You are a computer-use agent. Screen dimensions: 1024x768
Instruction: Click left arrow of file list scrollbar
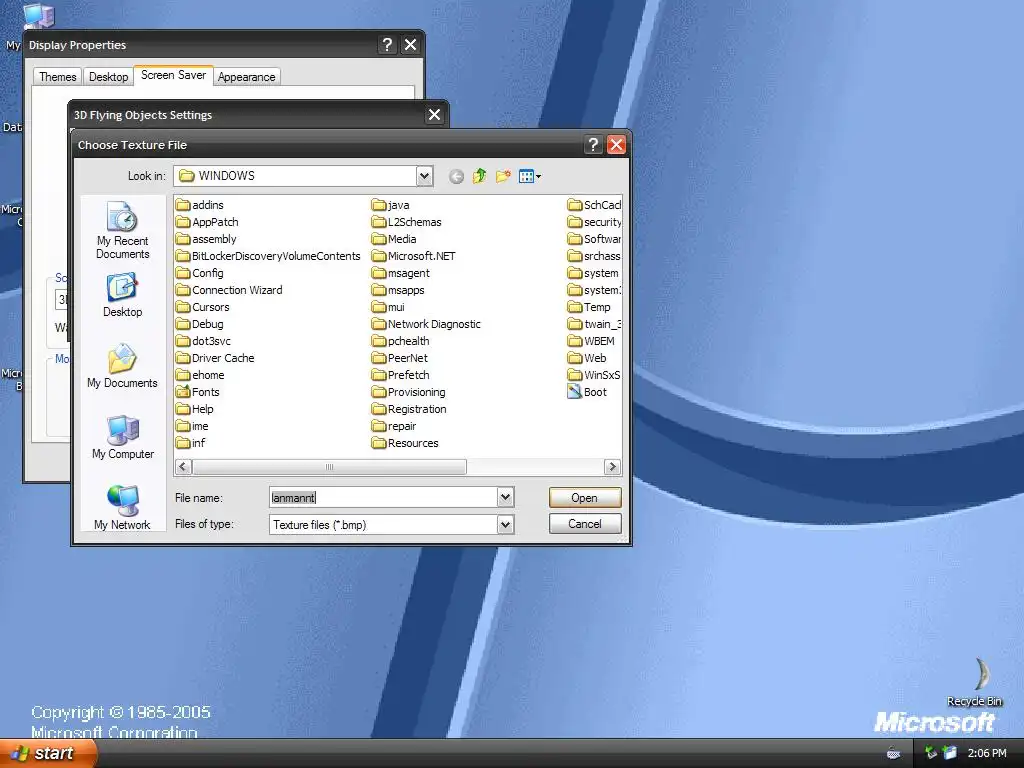coord(183,466)
